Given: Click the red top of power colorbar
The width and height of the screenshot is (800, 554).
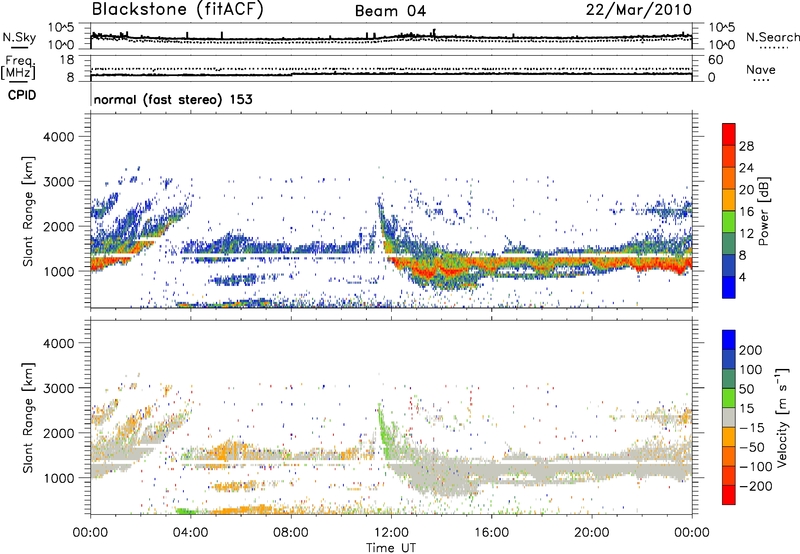Looking at the screenshot, I should pos(729,134).
